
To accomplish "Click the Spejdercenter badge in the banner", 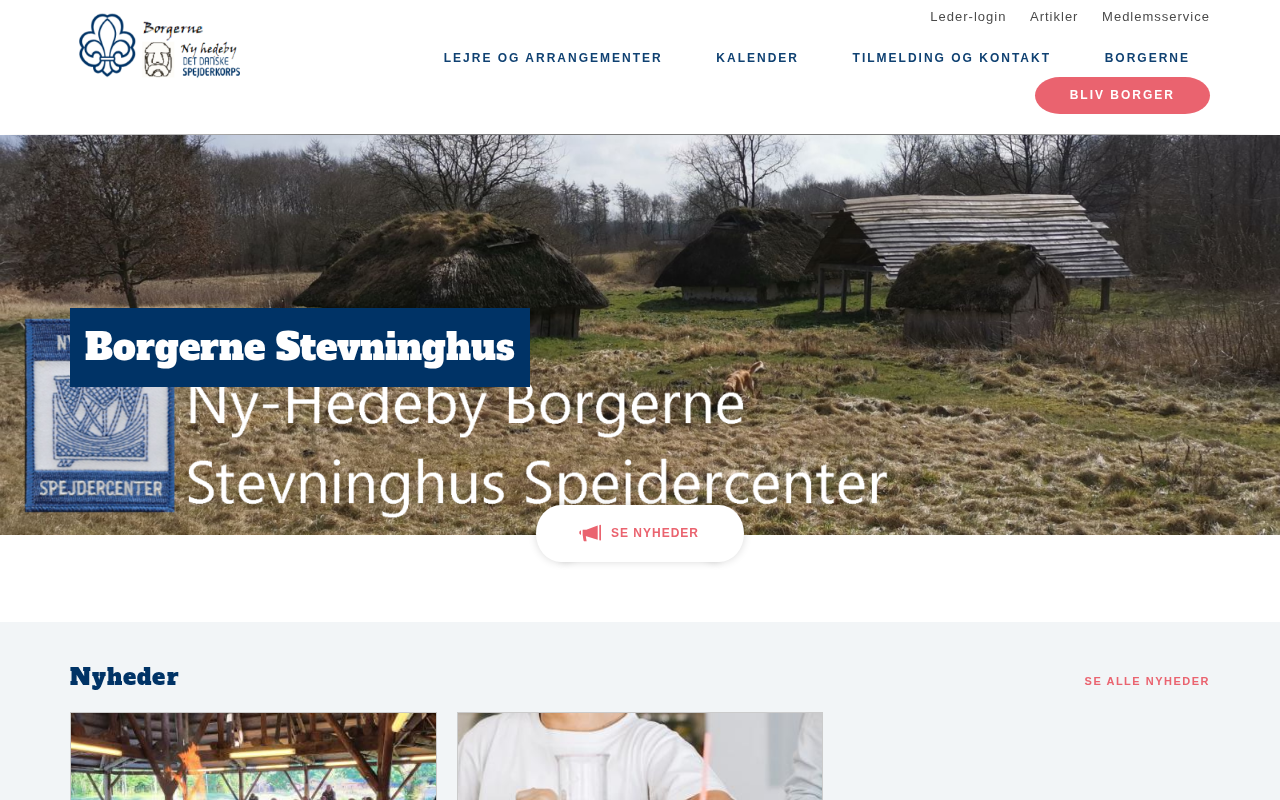I will tap(100, 416).
